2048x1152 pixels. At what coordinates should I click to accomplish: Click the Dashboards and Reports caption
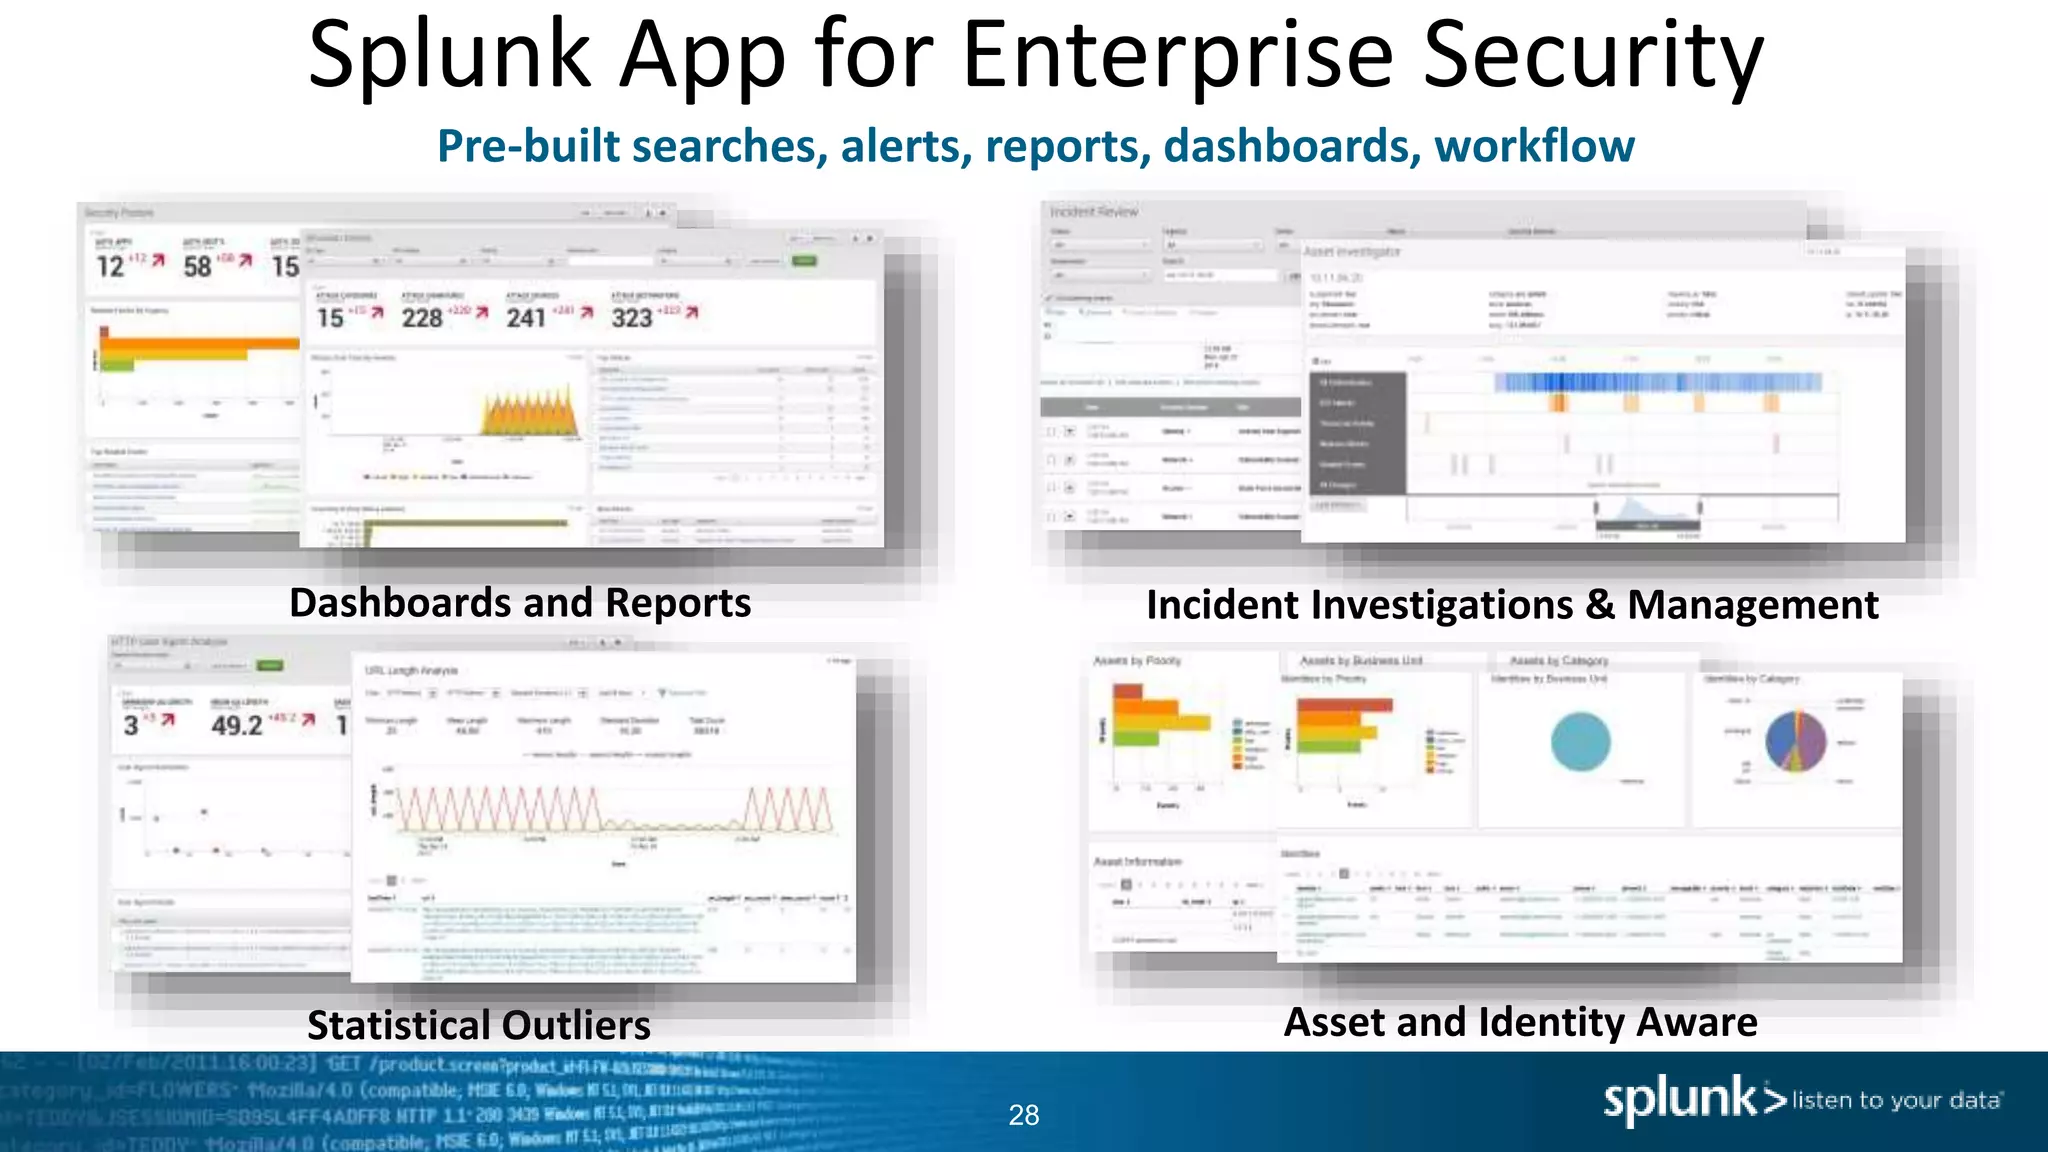click(x=520, y=603)
